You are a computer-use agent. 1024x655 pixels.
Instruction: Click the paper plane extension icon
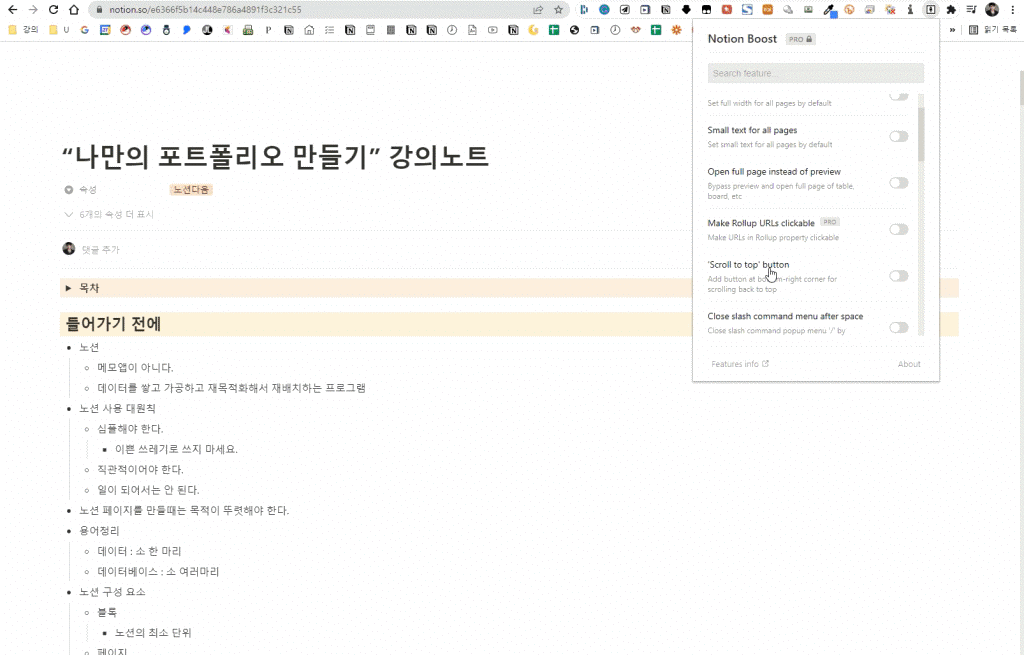click(x=624, y=10)
